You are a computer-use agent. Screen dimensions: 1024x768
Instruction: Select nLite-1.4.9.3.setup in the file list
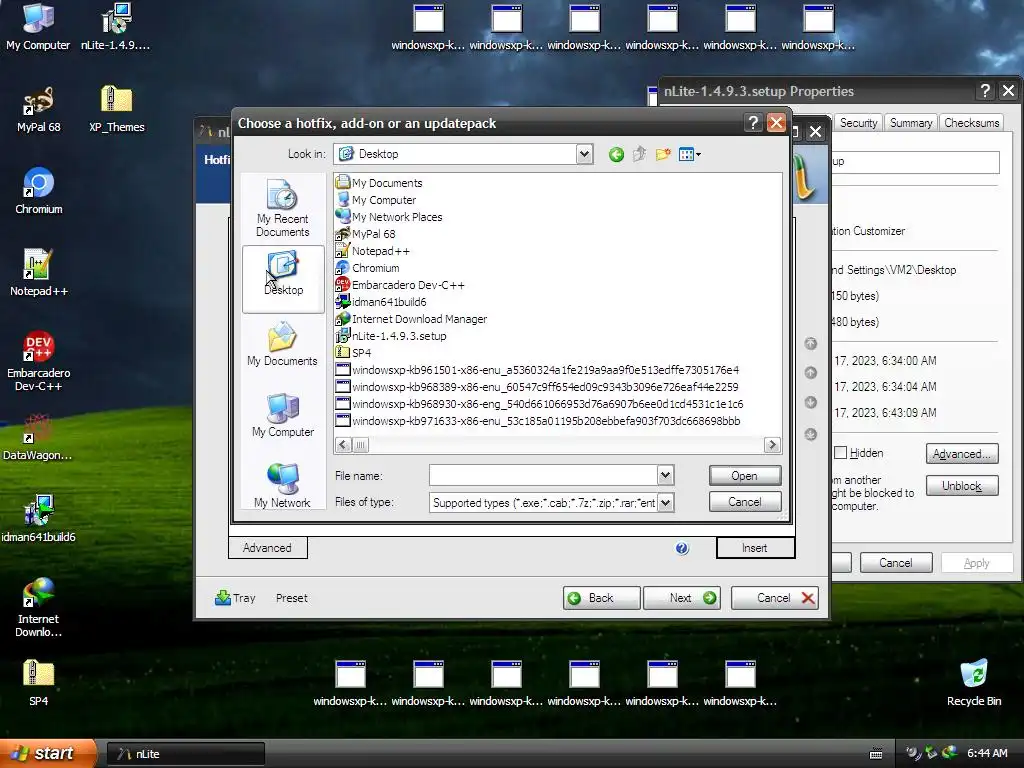(x=391, y=336)
